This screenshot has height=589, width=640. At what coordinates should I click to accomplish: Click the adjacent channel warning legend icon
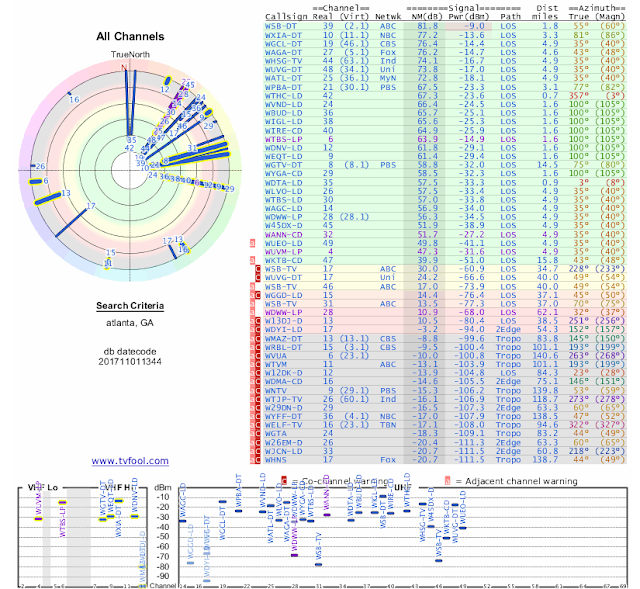[x=447, y=481]
